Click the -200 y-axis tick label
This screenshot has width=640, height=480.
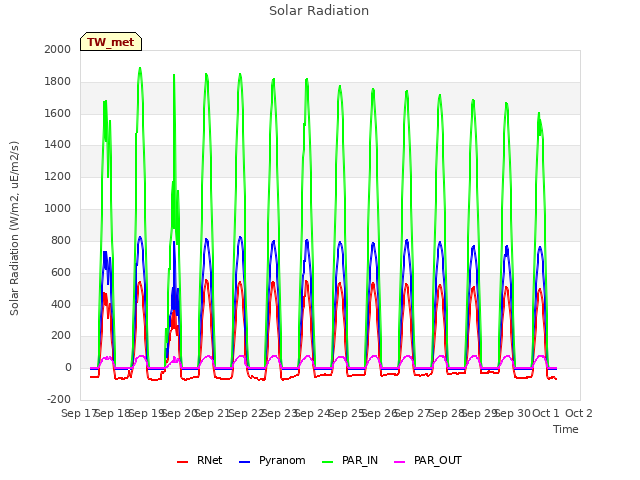pyautogui.click(x=59, y=399)
